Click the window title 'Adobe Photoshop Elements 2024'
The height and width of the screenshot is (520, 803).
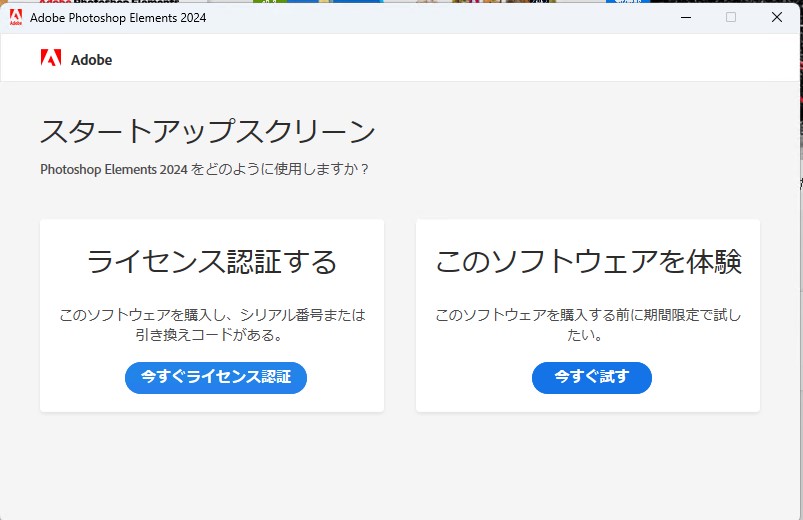click(x=118, y=18)
